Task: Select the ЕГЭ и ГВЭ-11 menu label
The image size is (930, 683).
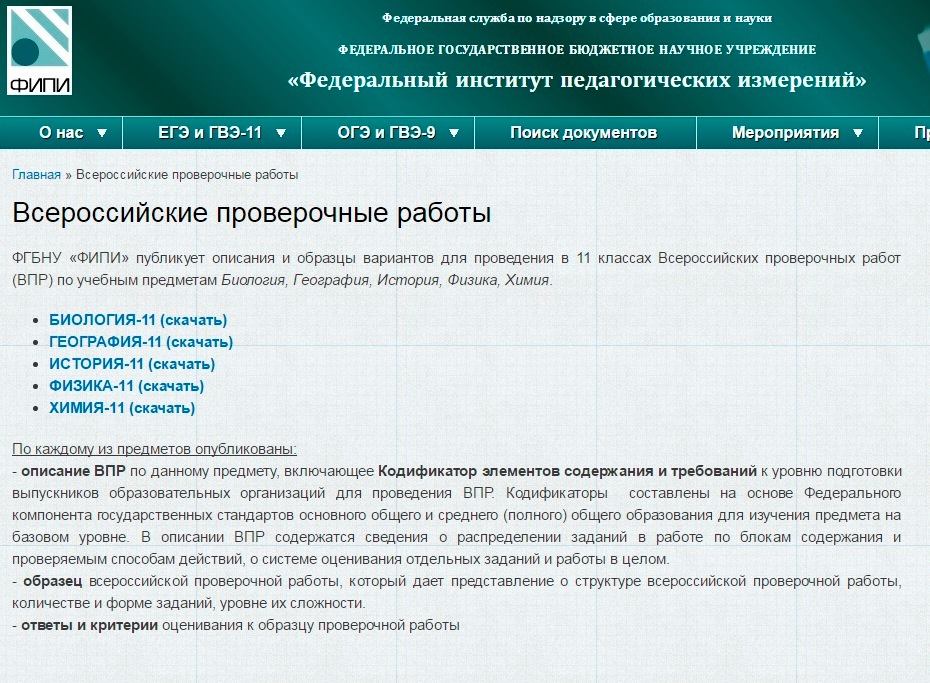Action: click(210, 133)
